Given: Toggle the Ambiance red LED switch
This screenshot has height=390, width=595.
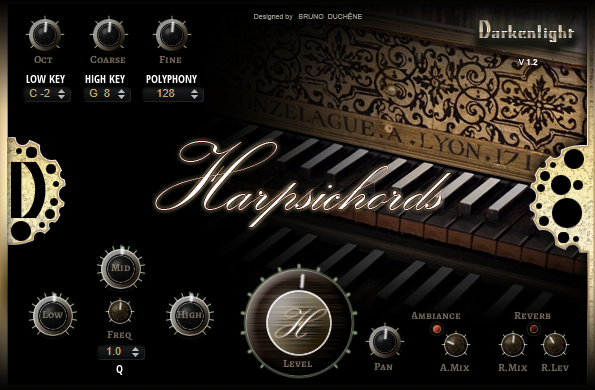Looking at the screenshot, I should [436, 329].
